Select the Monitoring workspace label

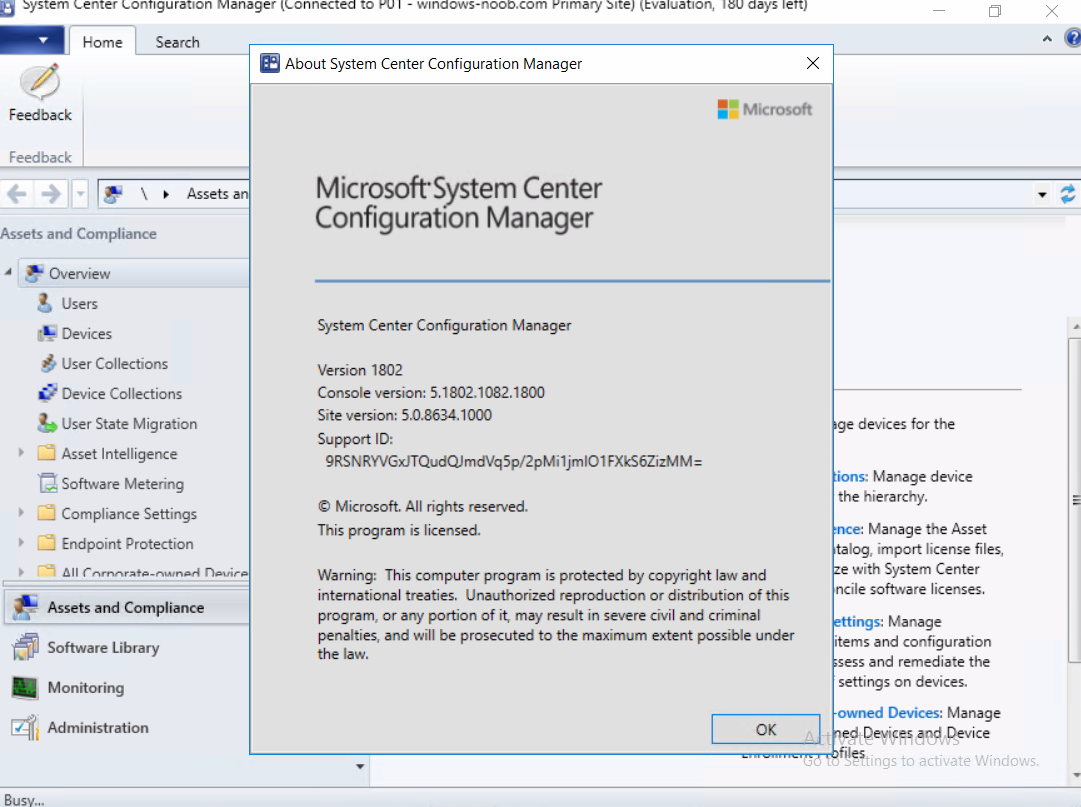(x=85, y=688)
